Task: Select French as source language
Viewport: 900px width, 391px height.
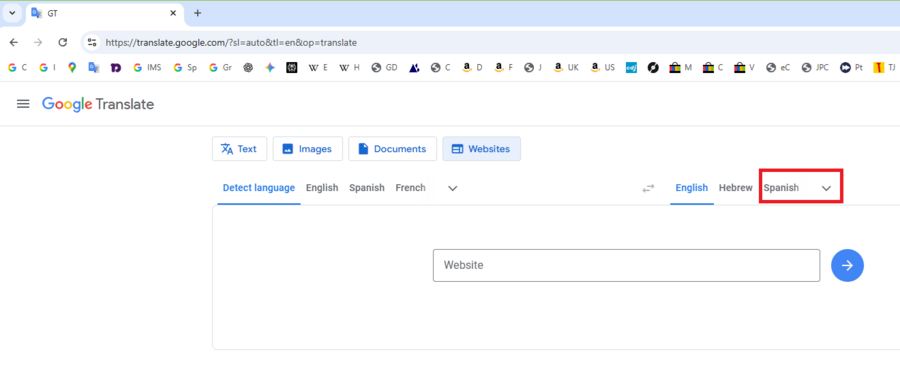Action: [x=410, y=188]
